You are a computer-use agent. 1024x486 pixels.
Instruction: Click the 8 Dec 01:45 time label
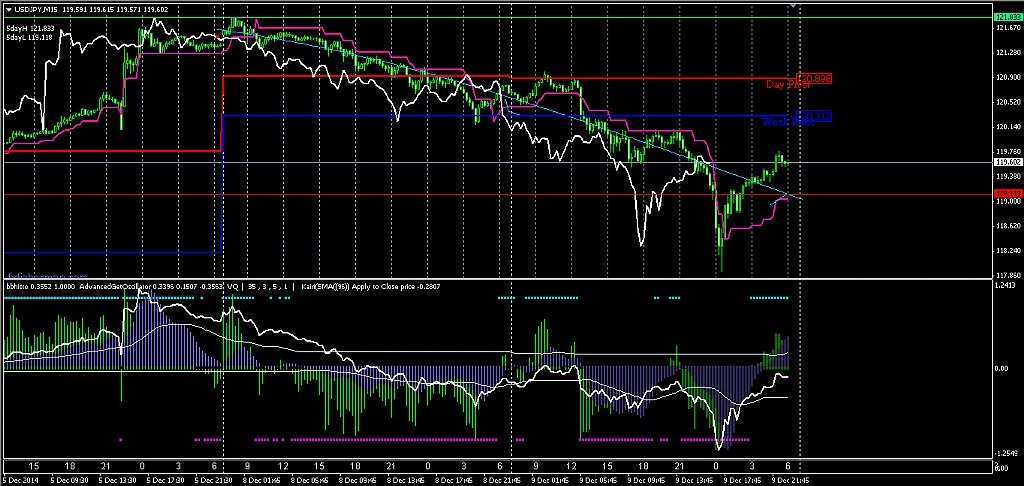[x=259, y=478]
